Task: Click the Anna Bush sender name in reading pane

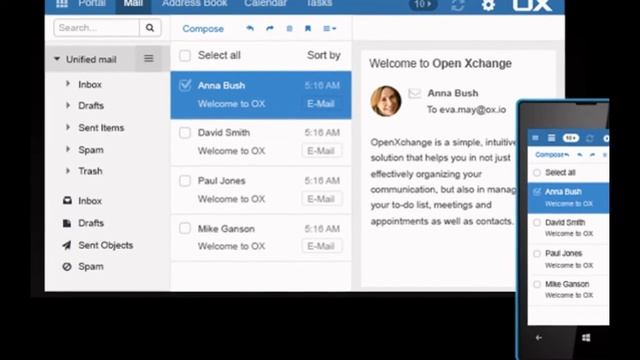Action: point(453,93)
